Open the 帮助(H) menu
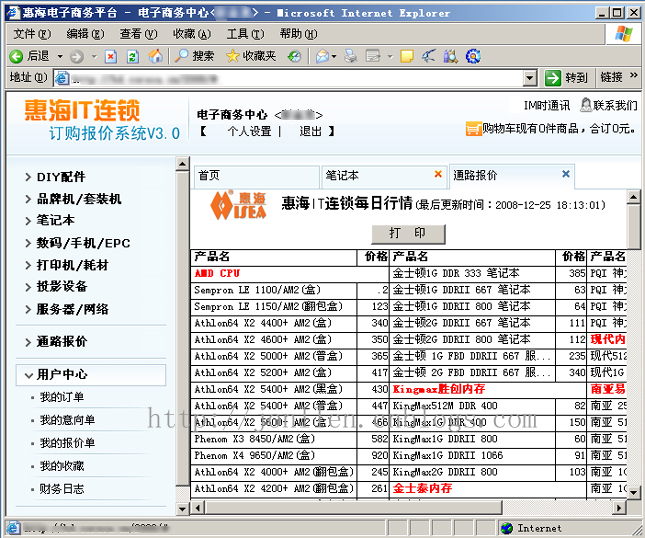Screen dimensions: 645x538 (298, 34)
